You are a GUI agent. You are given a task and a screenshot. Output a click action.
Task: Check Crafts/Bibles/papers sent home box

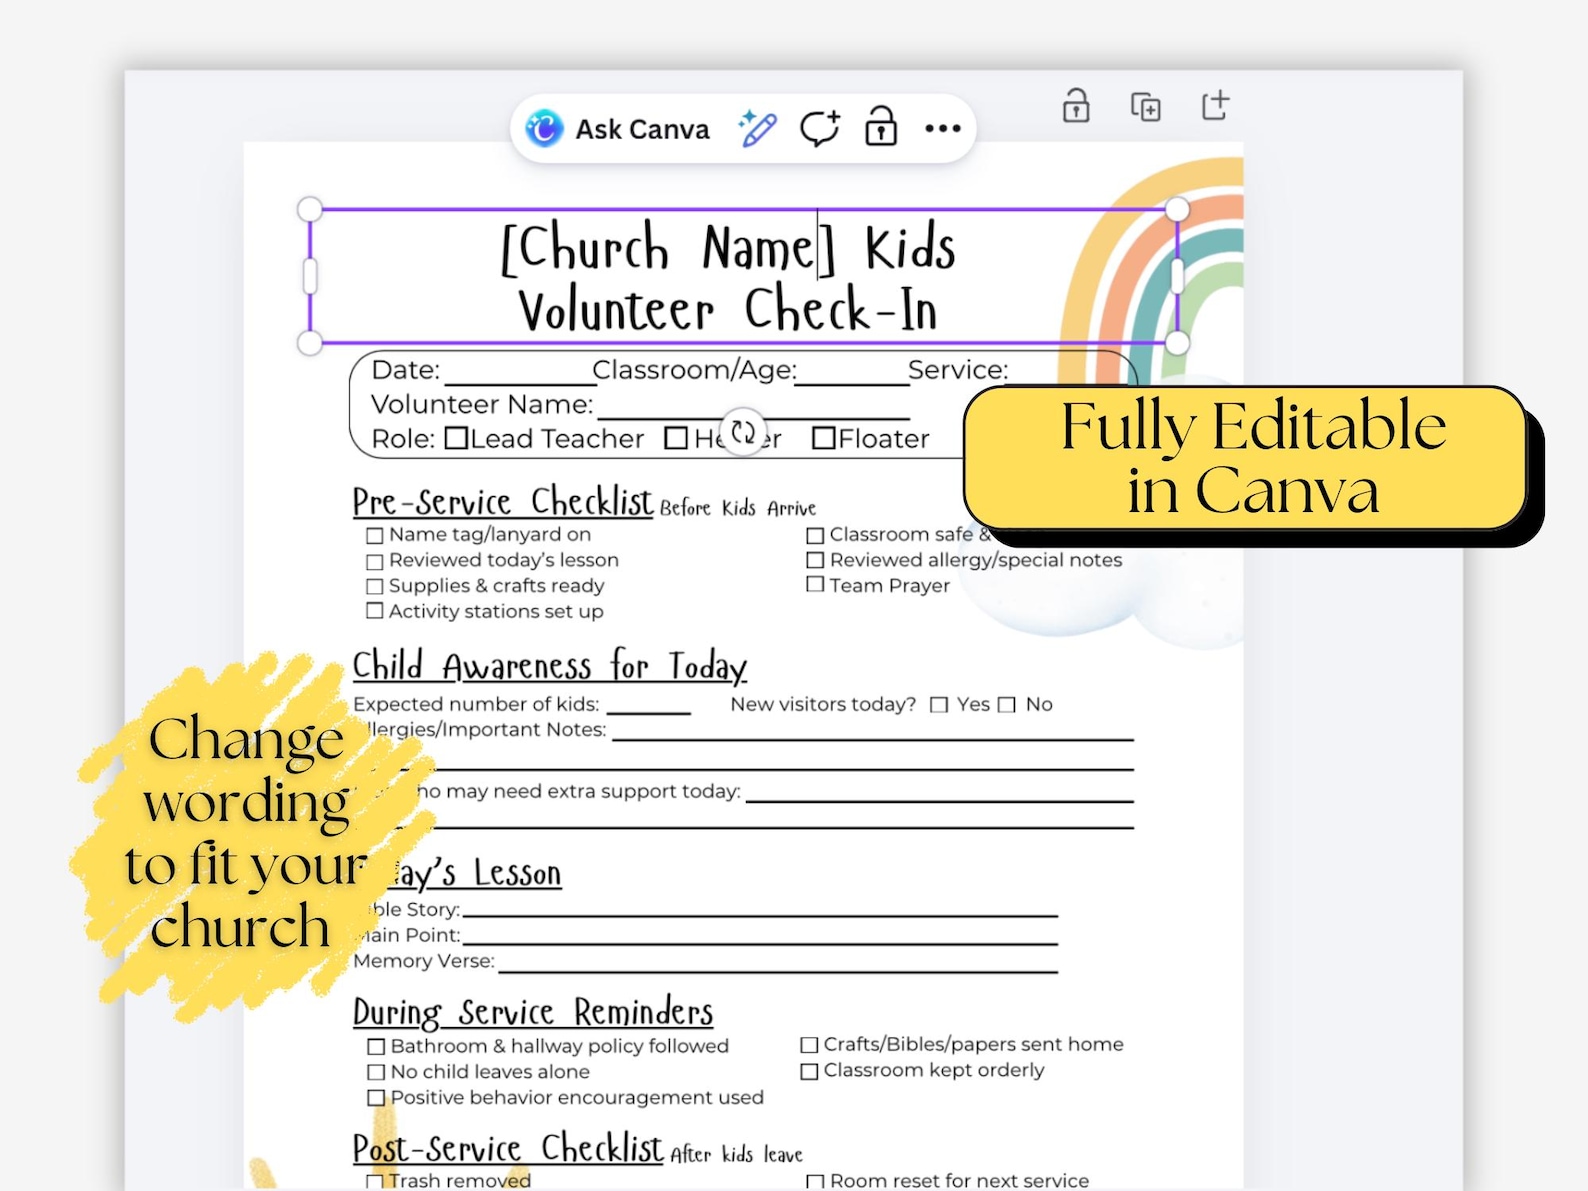tap(810, 1045)
